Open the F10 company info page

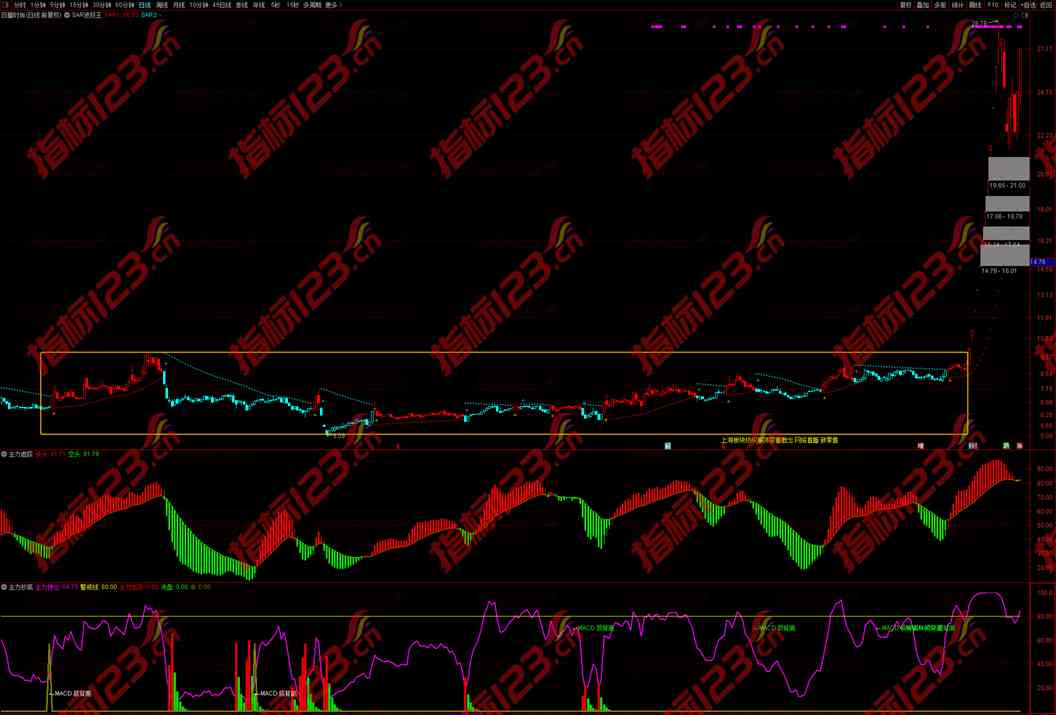coord(992,5)
